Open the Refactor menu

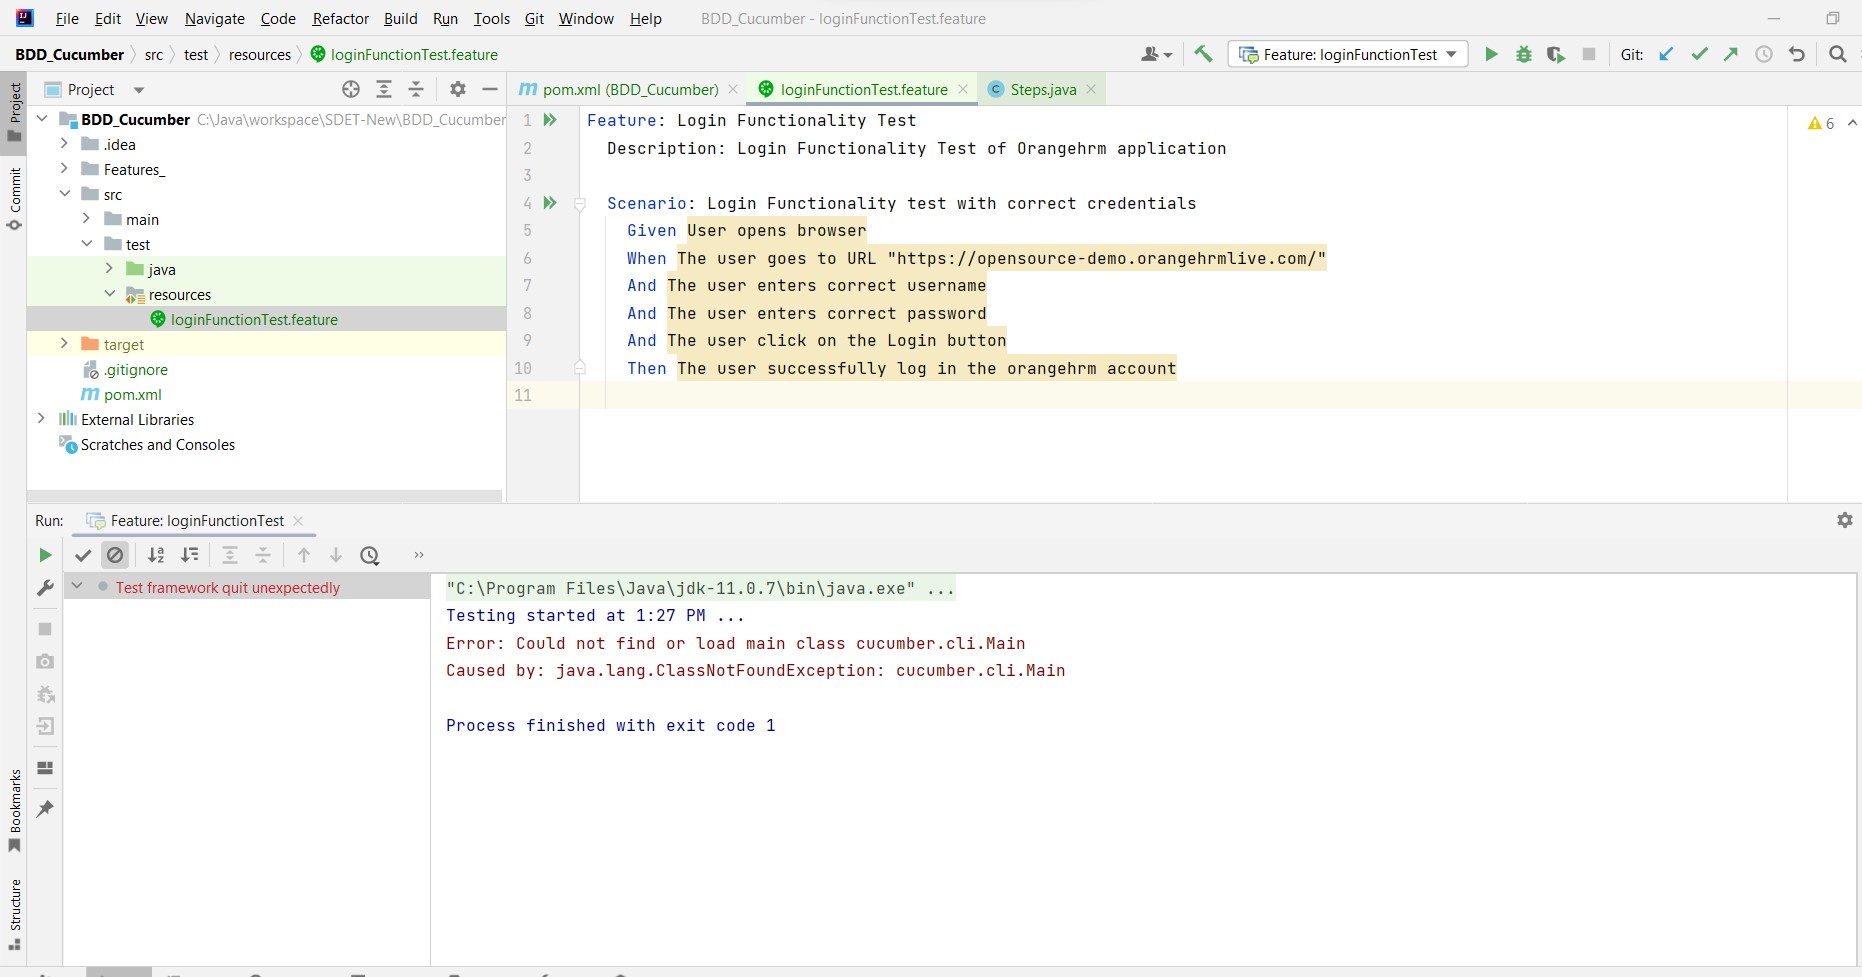340,18
